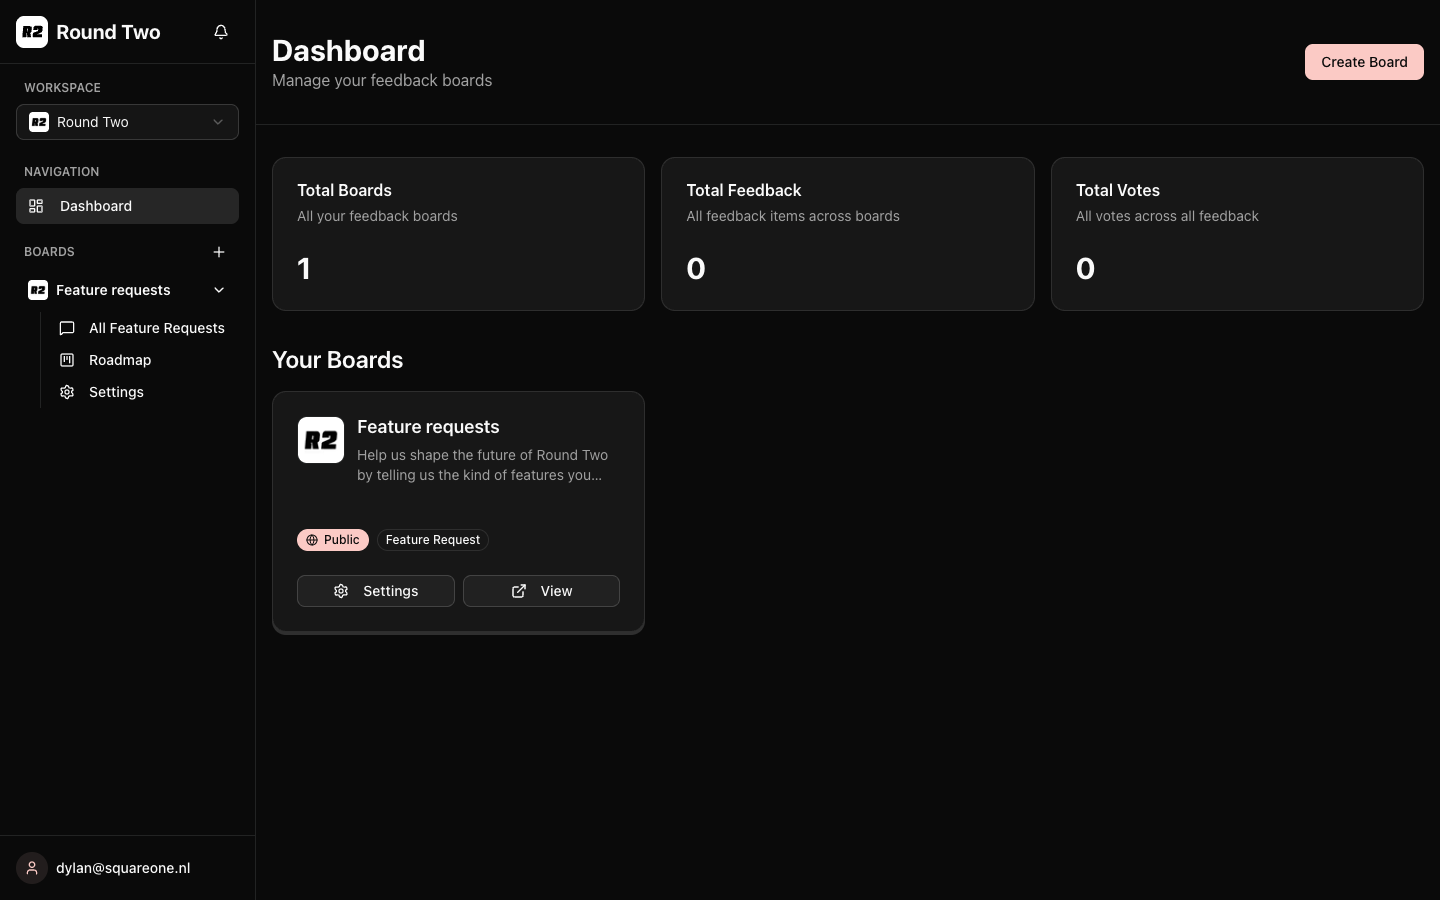Collapse the Feature requests board section
Viewport: 1440px width, 900px height.
[219, 290]
